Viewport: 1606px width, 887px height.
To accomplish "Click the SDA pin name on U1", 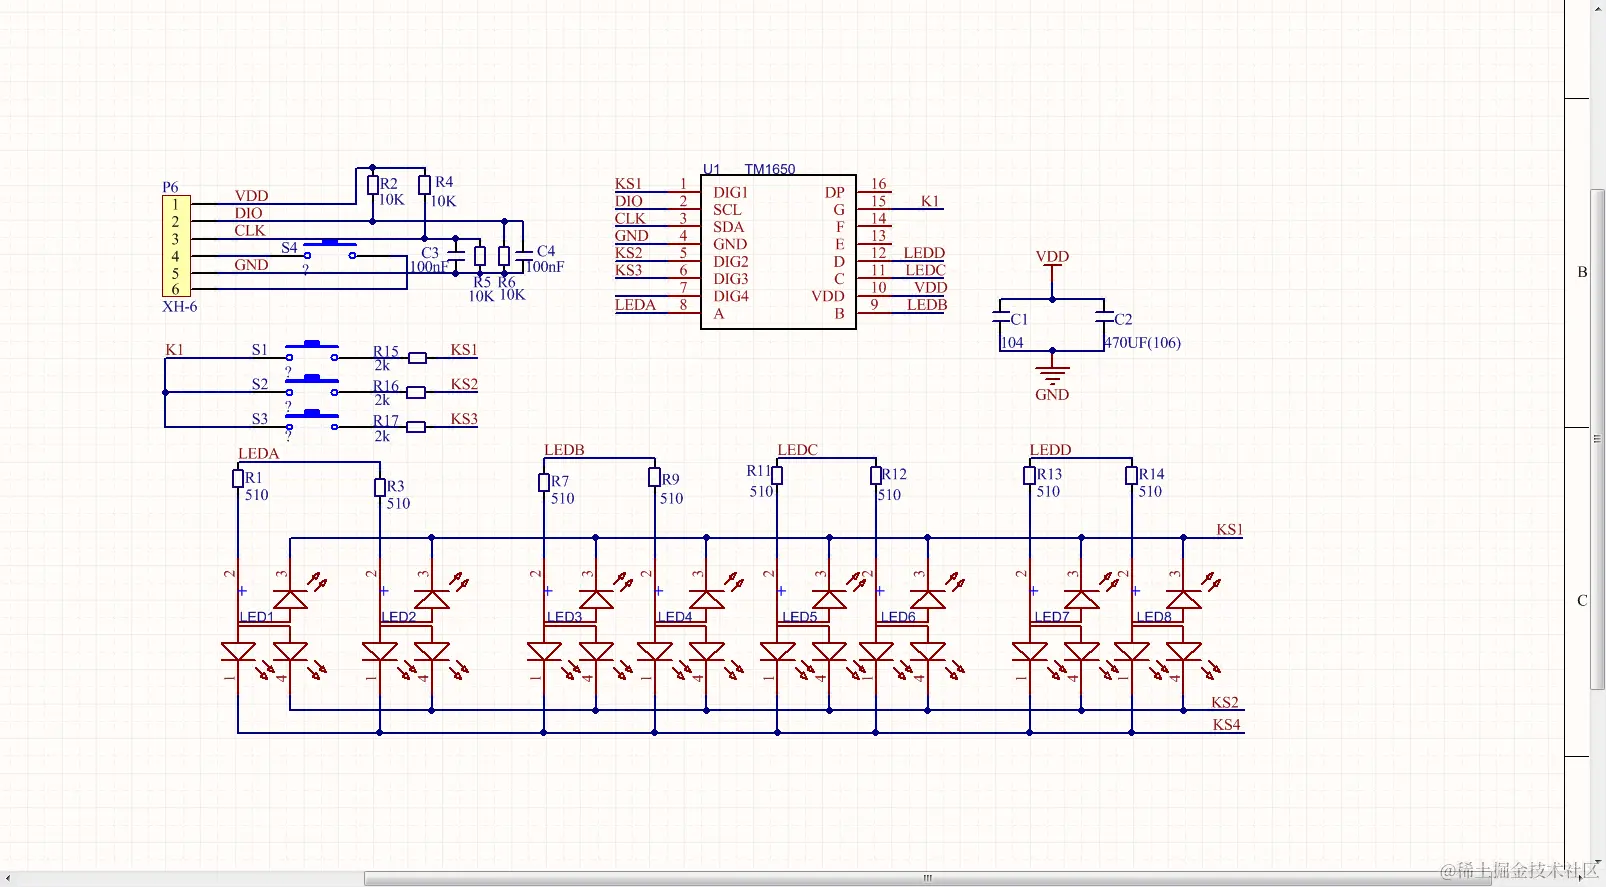I will pos(728,227).
